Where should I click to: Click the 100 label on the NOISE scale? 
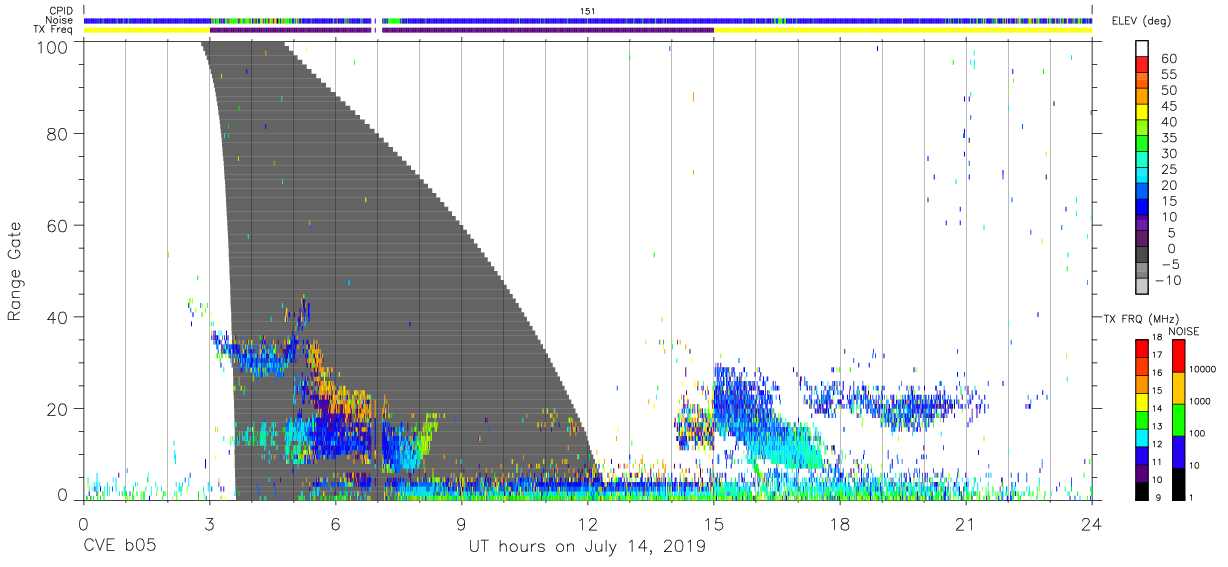[1197, 434]
